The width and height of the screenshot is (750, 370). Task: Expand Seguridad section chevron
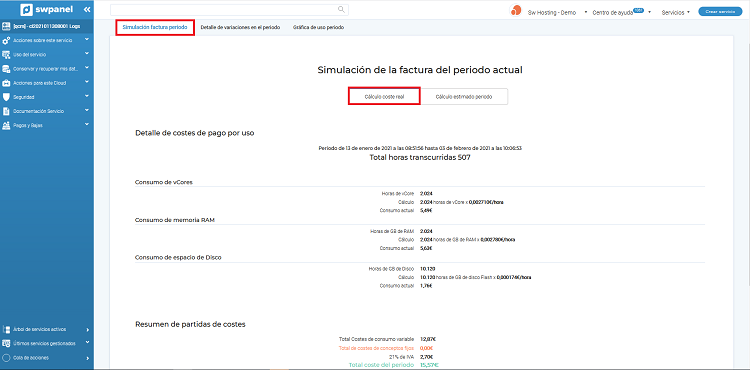(x=87, y=96)
